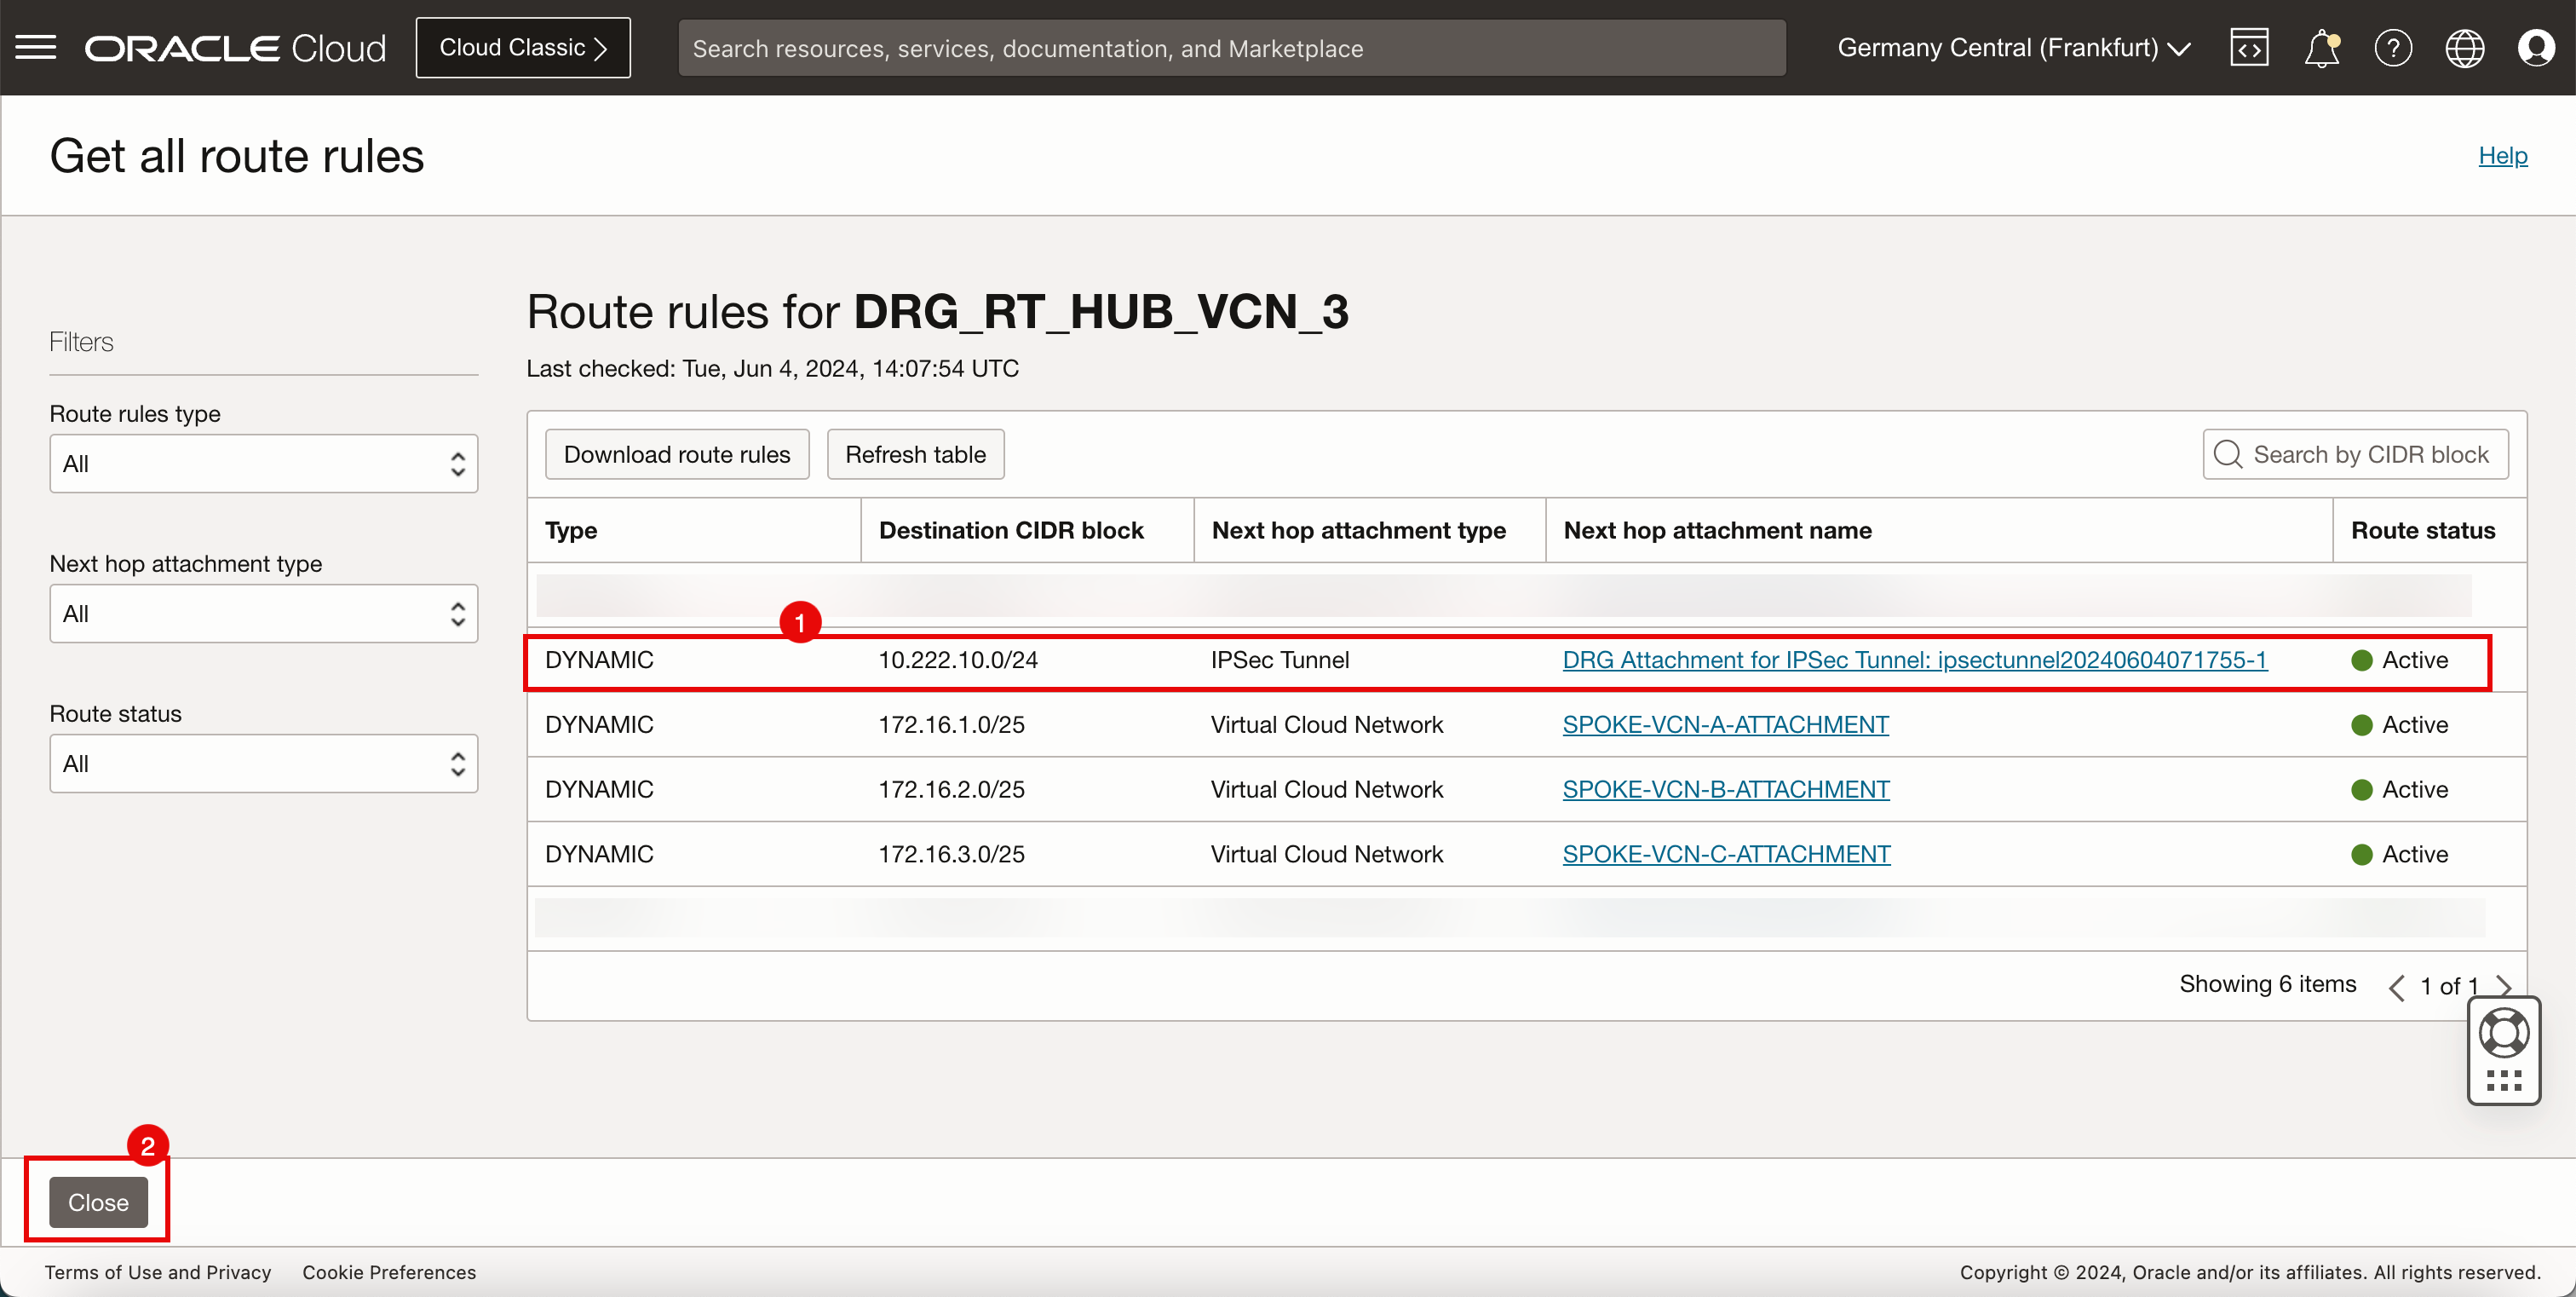2576x1297 pixels.
Task: Open the notifications bell
Action: click(x=2321, y=47)
